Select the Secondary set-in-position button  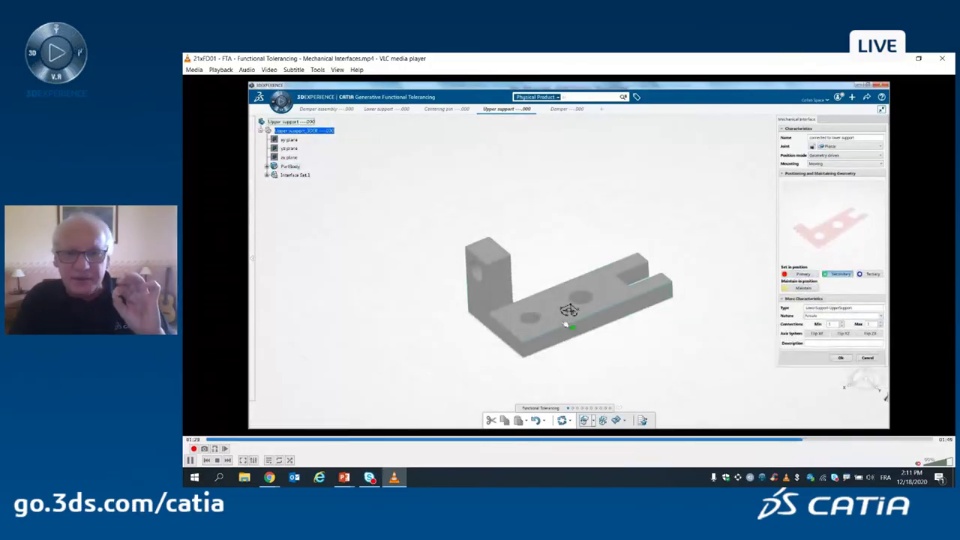coord(837,274)
